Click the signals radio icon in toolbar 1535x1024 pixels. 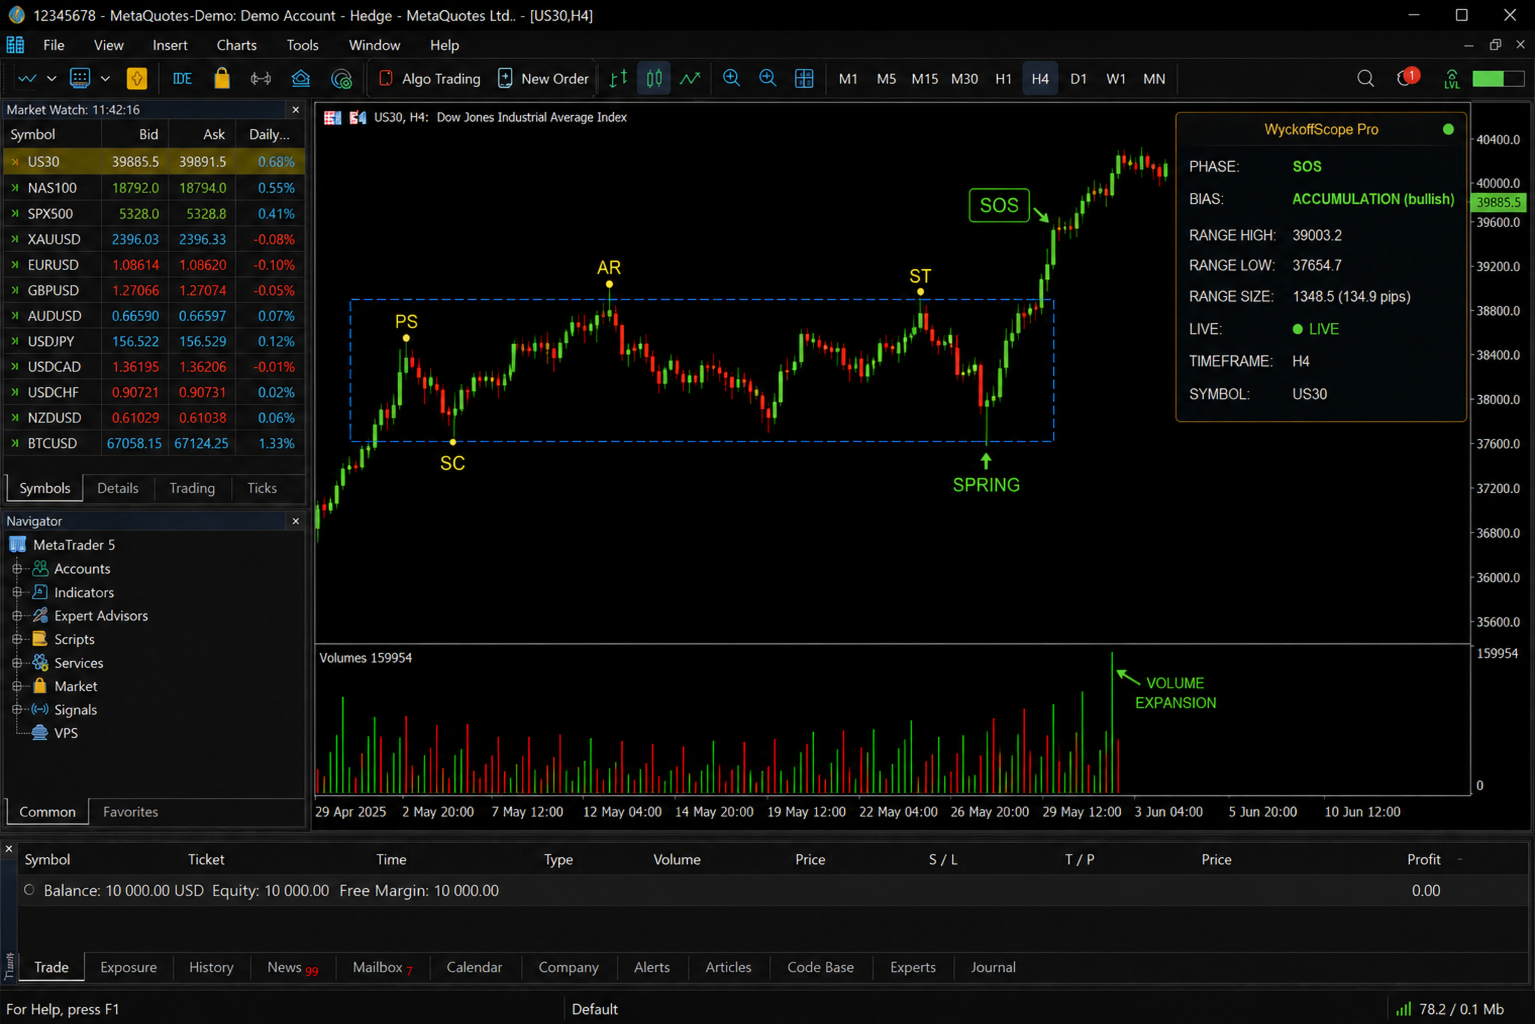[261, 78]
